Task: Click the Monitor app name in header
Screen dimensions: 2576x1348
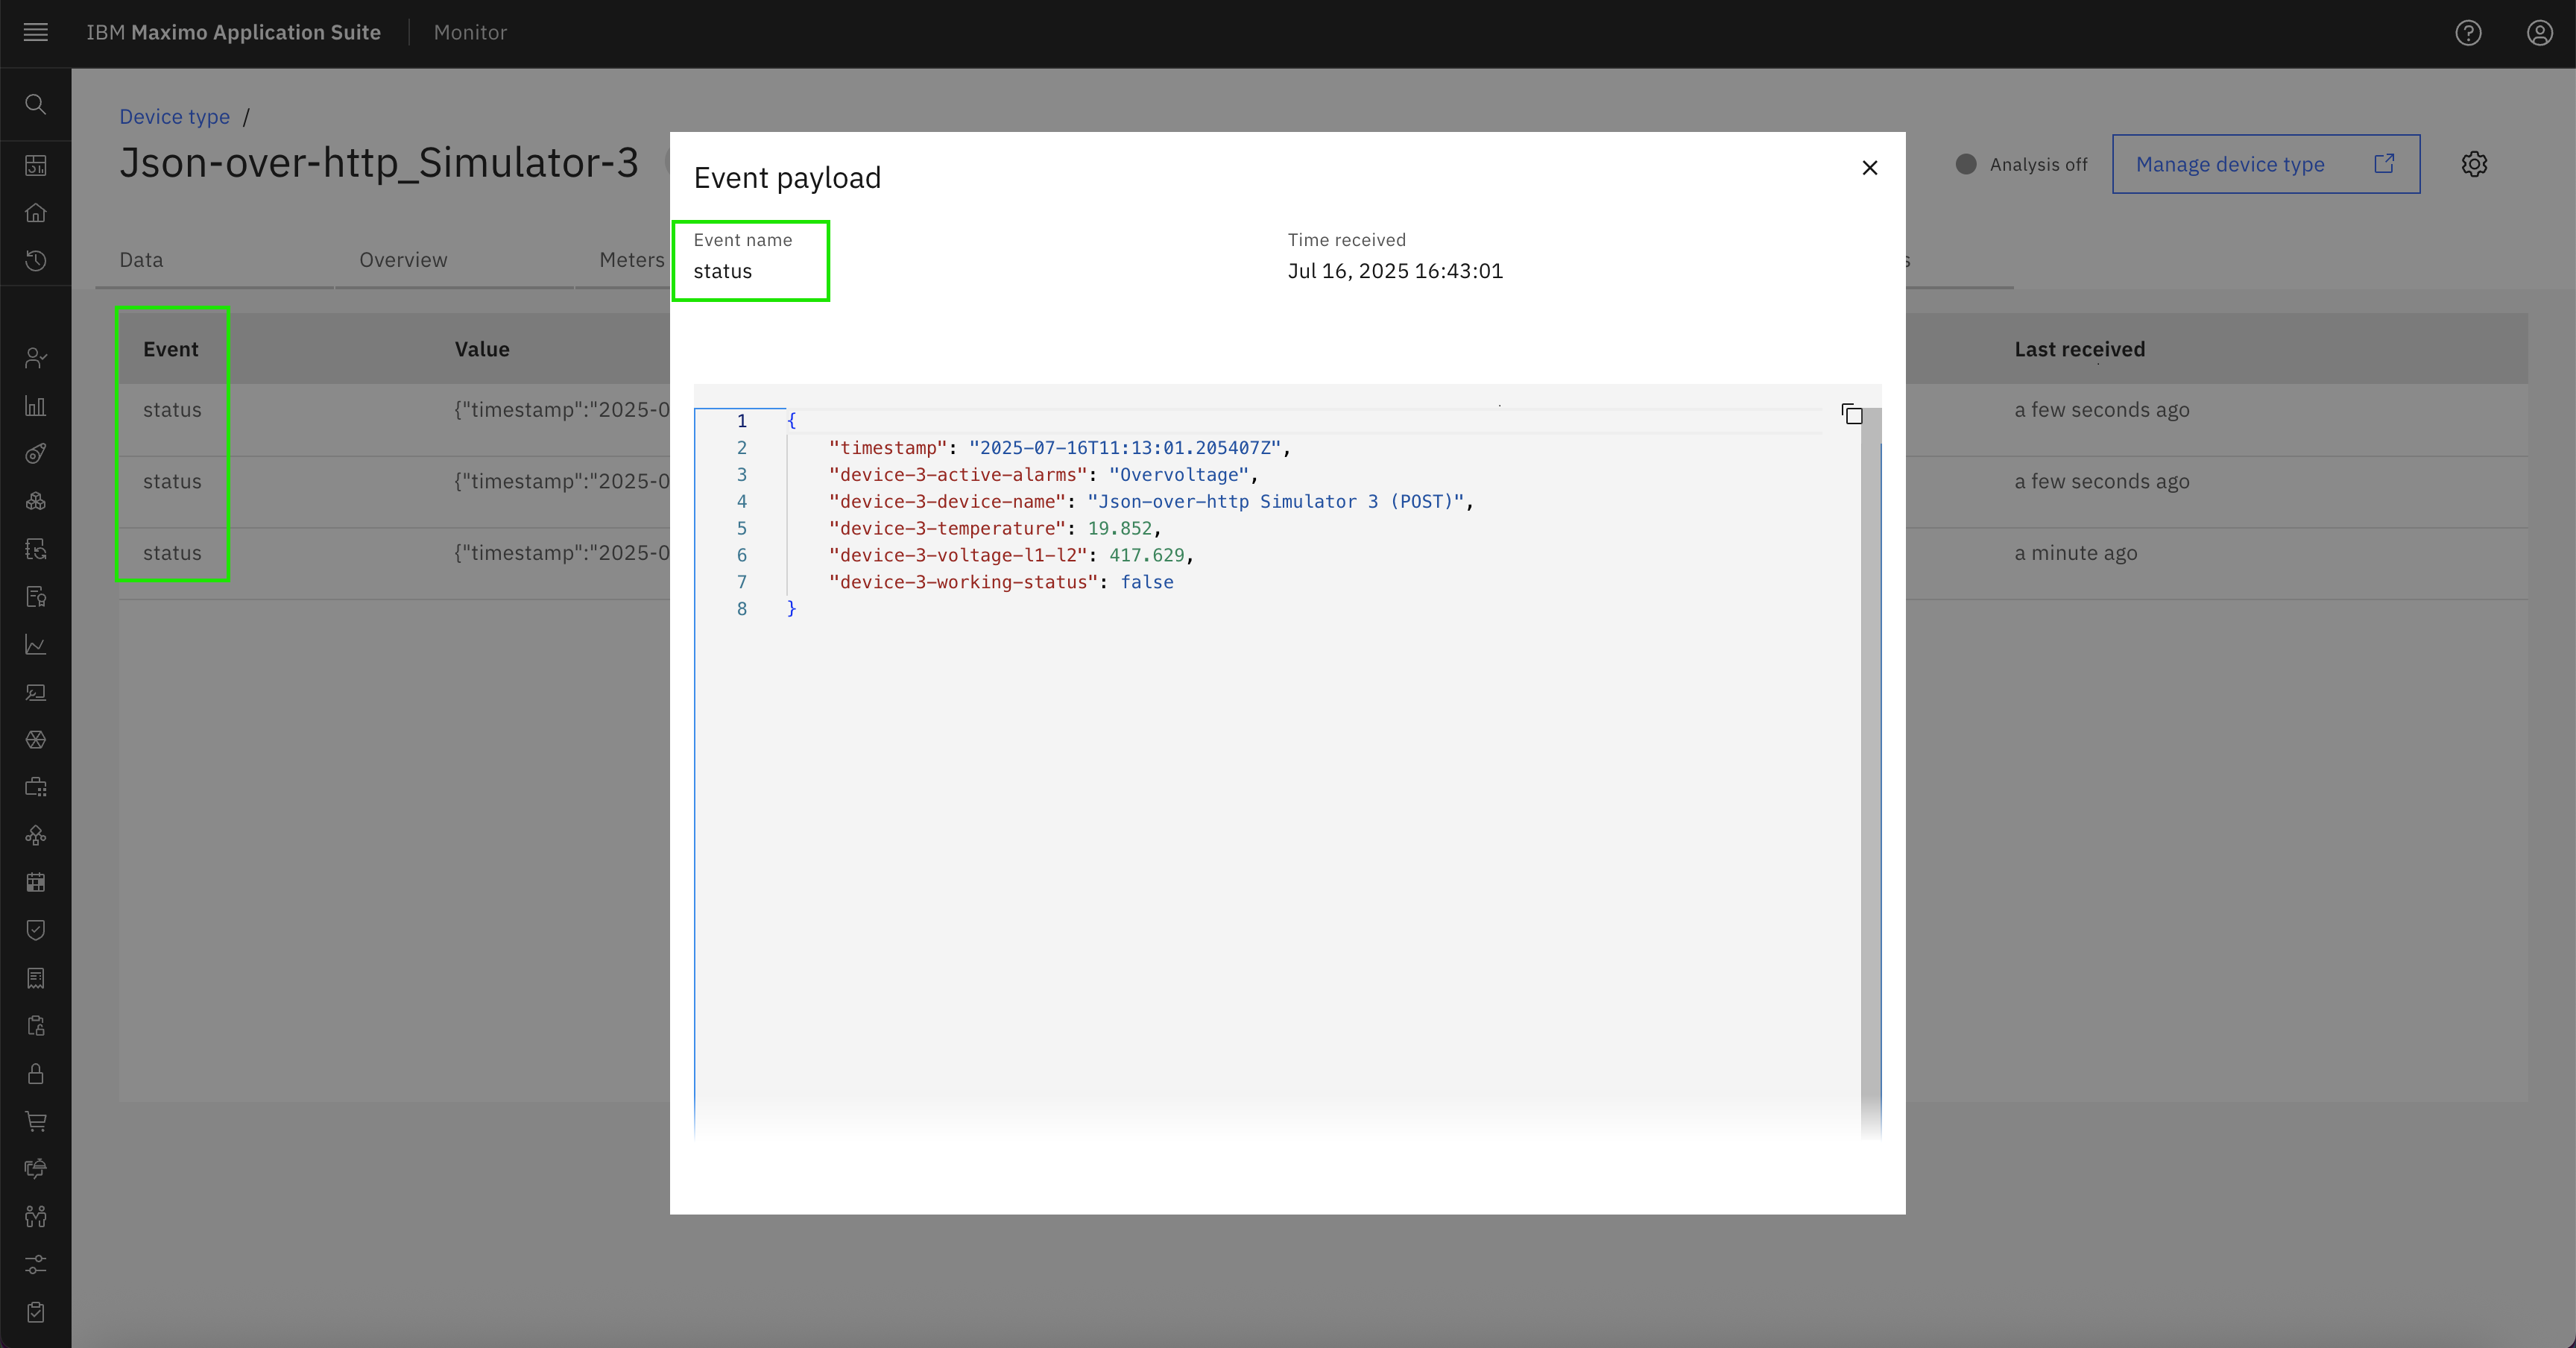Action: coord(470,32)
